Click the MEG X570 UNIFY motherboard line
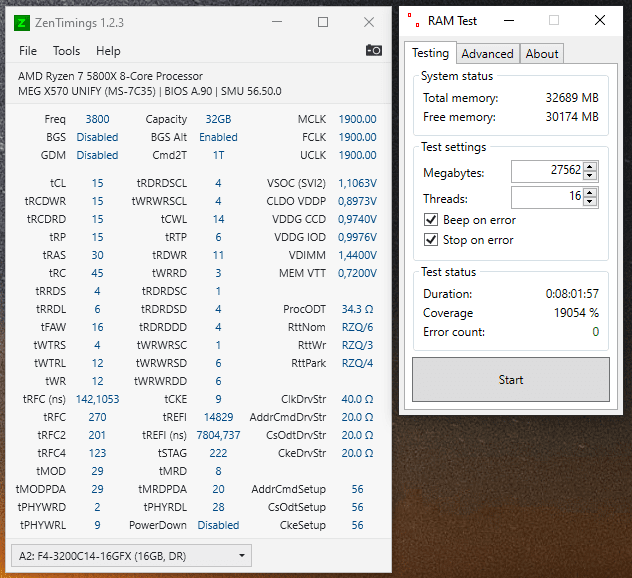 (150, 91)
